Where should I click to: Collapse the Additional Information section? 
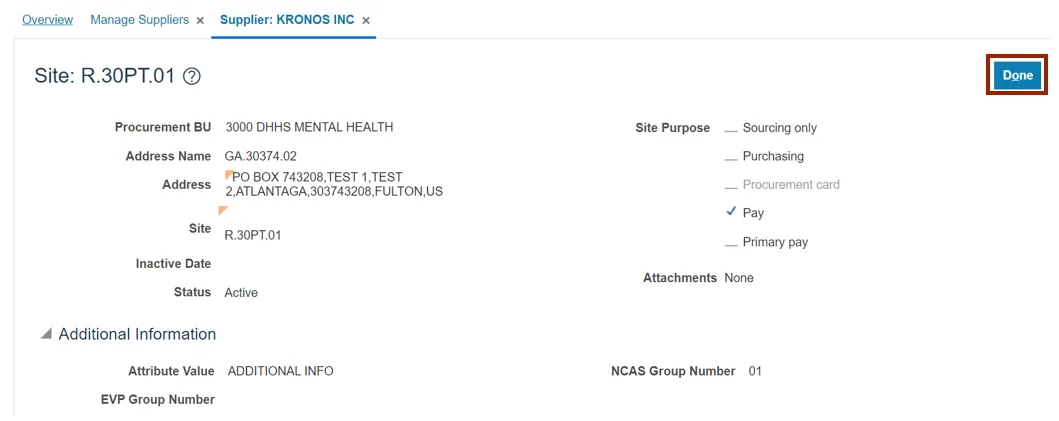click(x=46, y=334)
